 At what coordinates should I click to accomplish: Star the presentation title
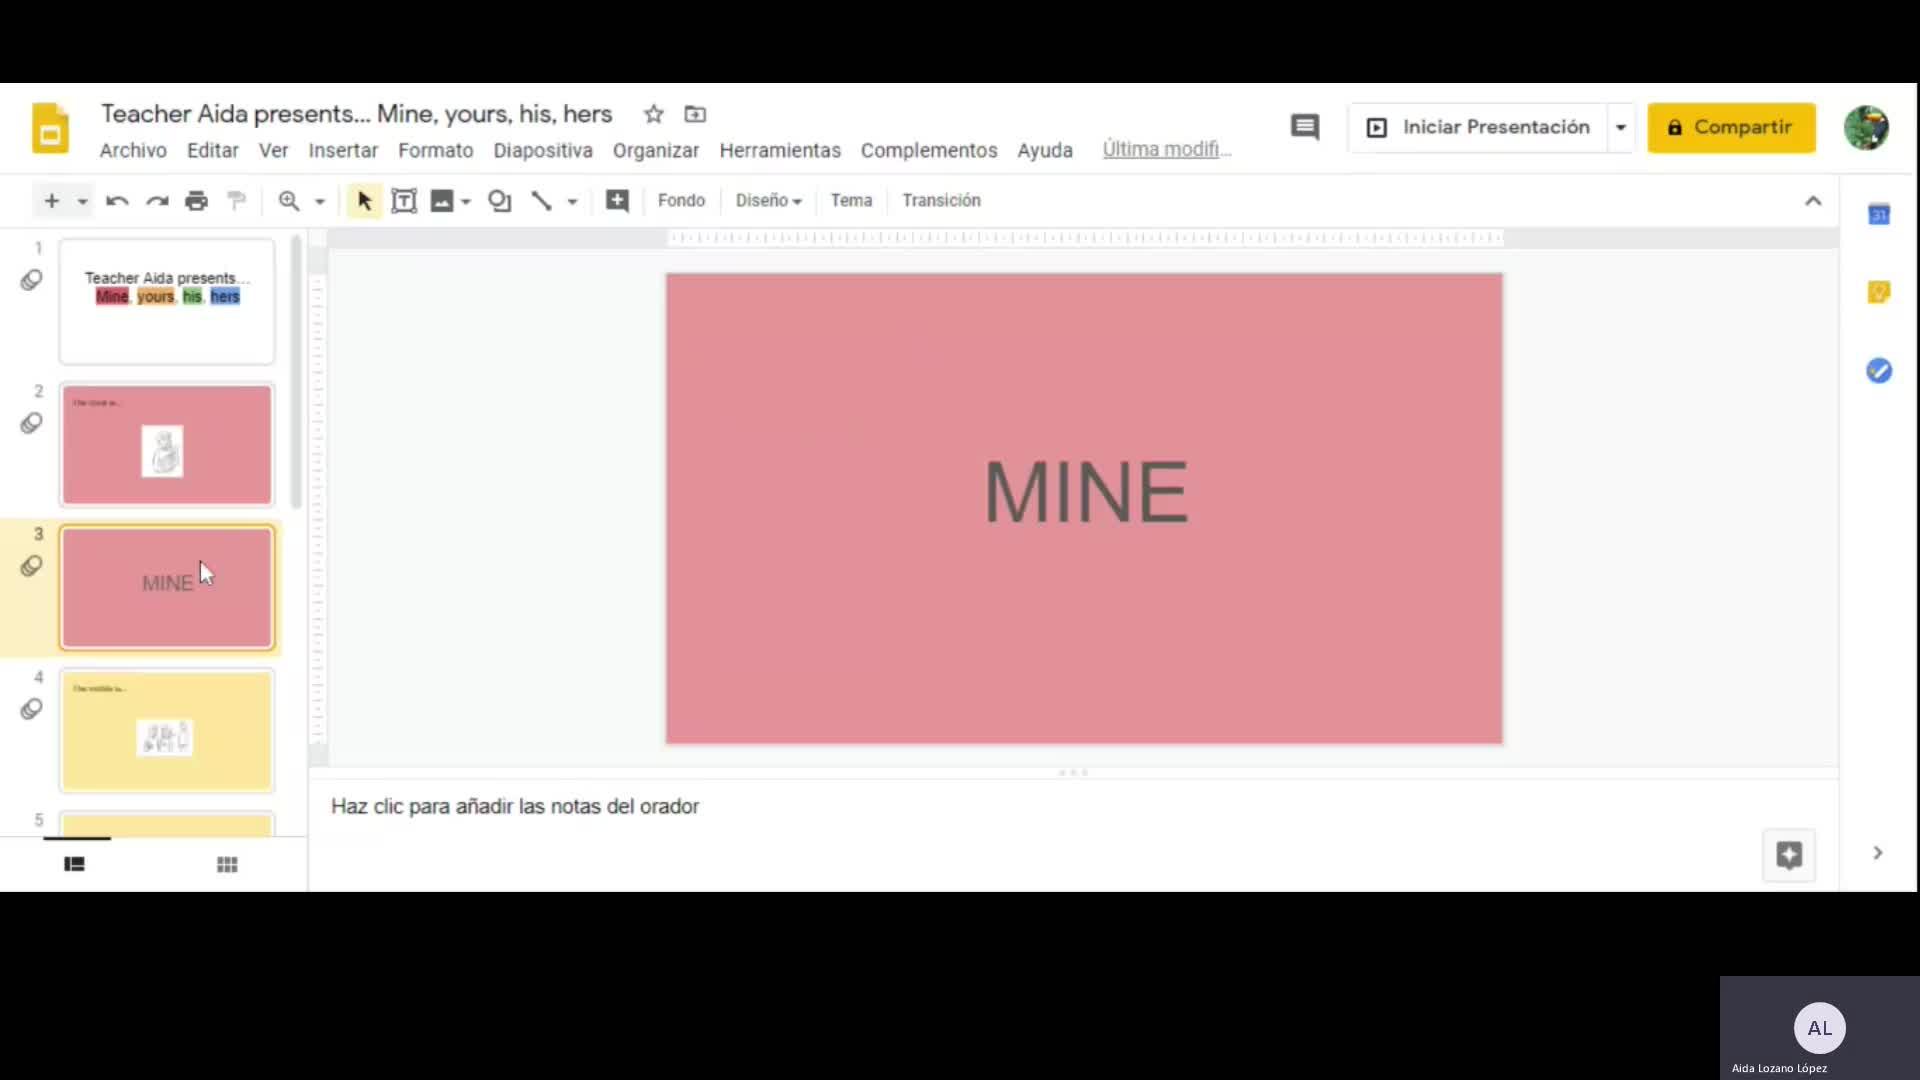tap(653, 114)
